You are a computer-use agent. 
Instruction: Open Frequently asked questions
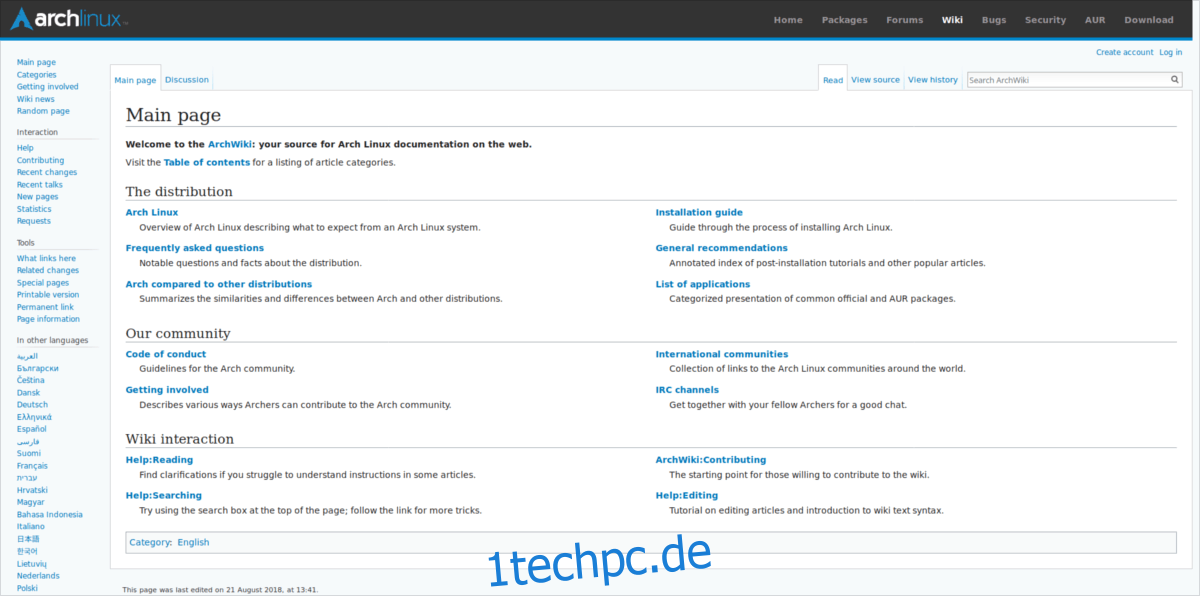point(195,248)
